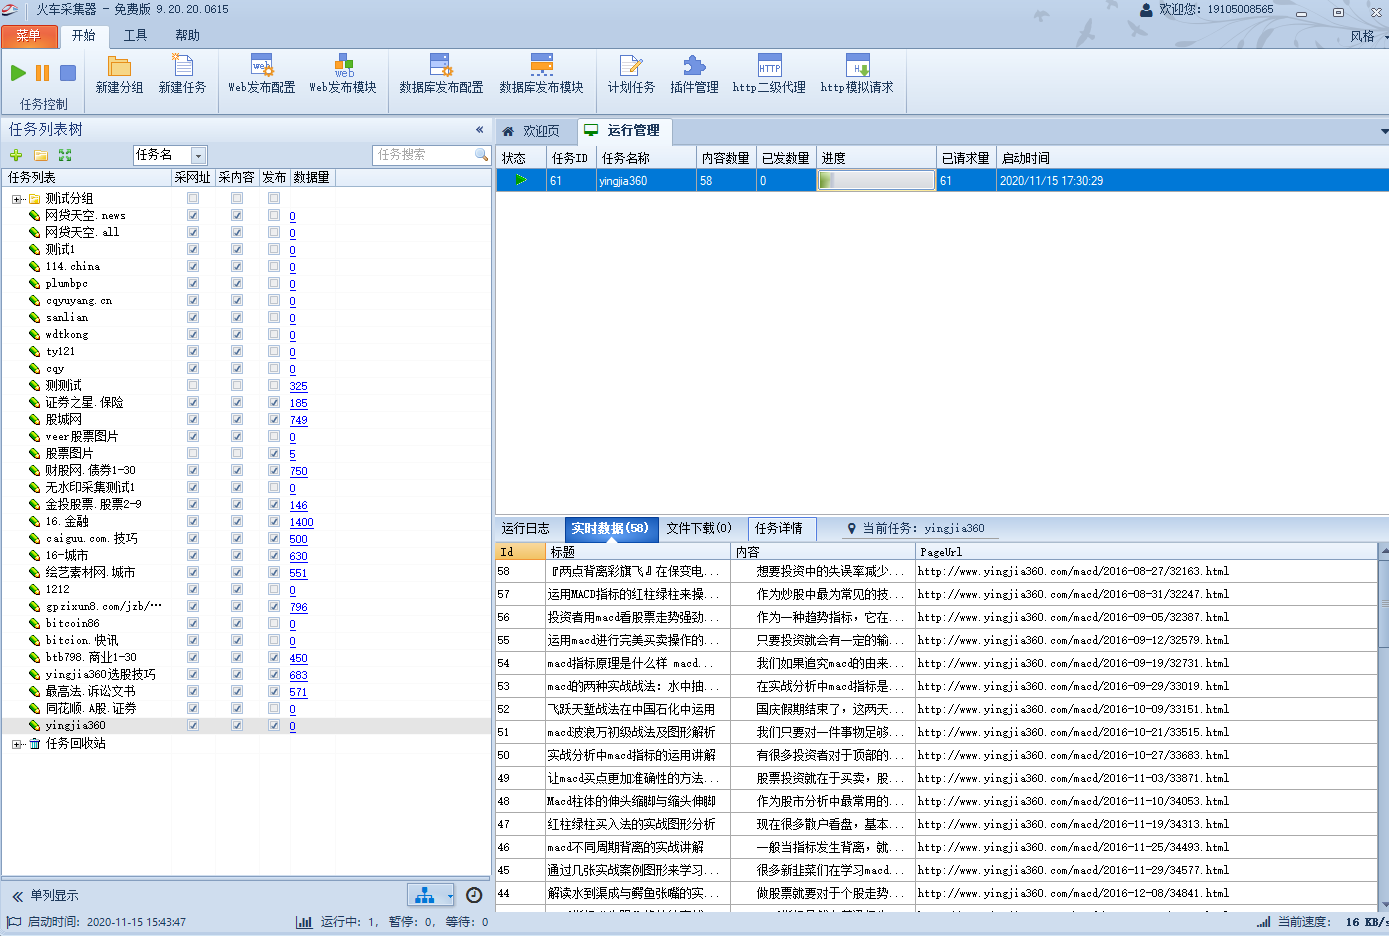Sort by 标题 column header in data table
The image size is (1389, 936).
(x=639, y=552)
